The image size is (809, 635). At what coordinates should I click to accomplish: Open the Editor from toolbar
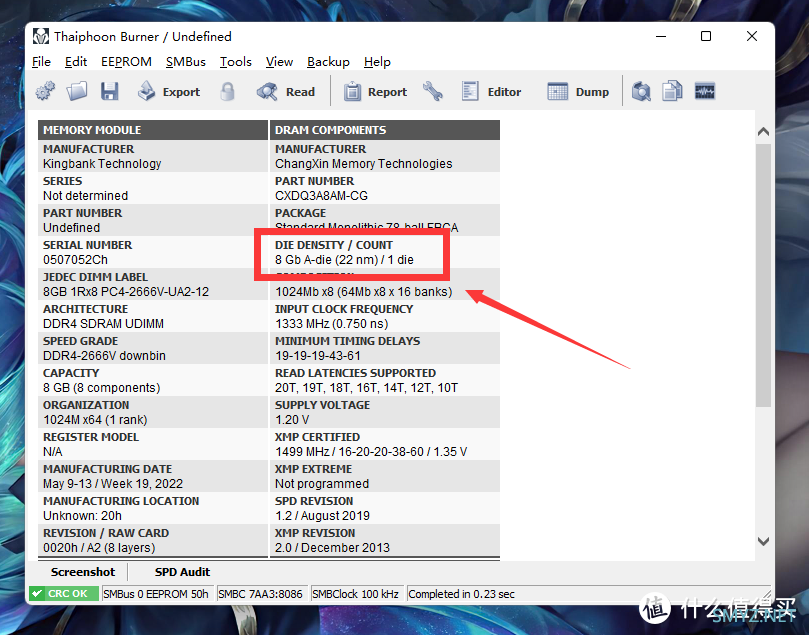tap(491, 92)
